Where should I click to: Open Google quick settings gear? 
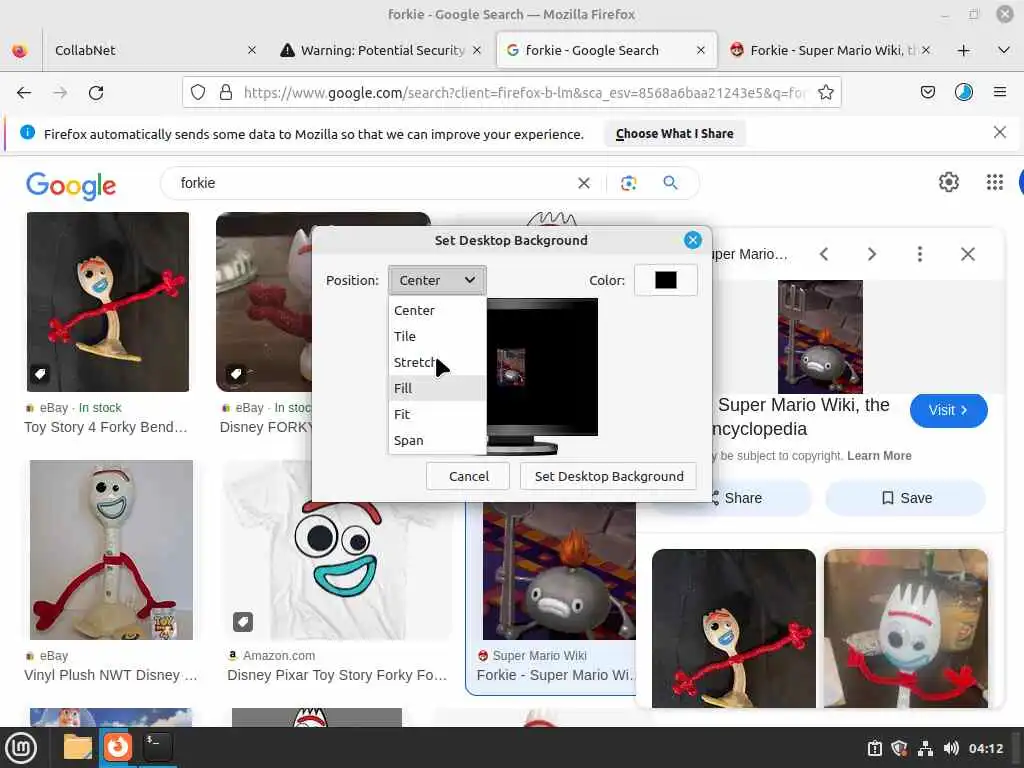948,182
